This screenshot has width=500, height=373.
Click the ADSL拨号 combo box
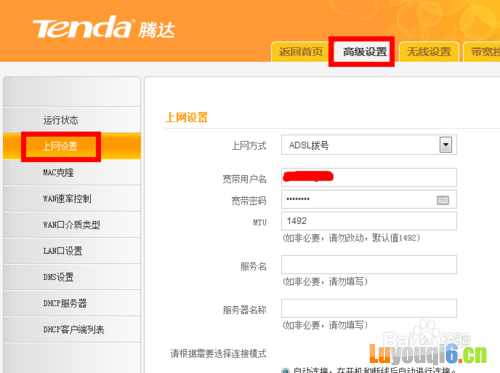tap(369, 145)
